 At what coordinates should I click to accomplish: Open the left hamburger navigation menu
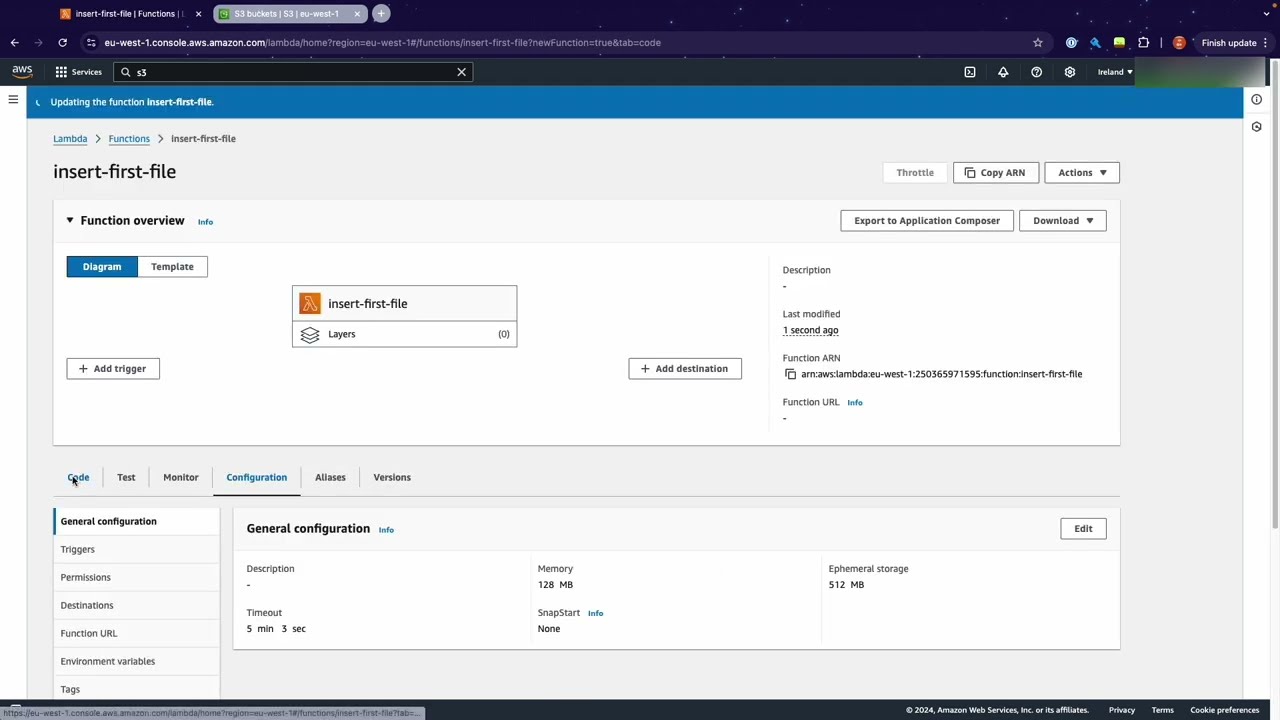pyautogui.click(x=13, y=99)
